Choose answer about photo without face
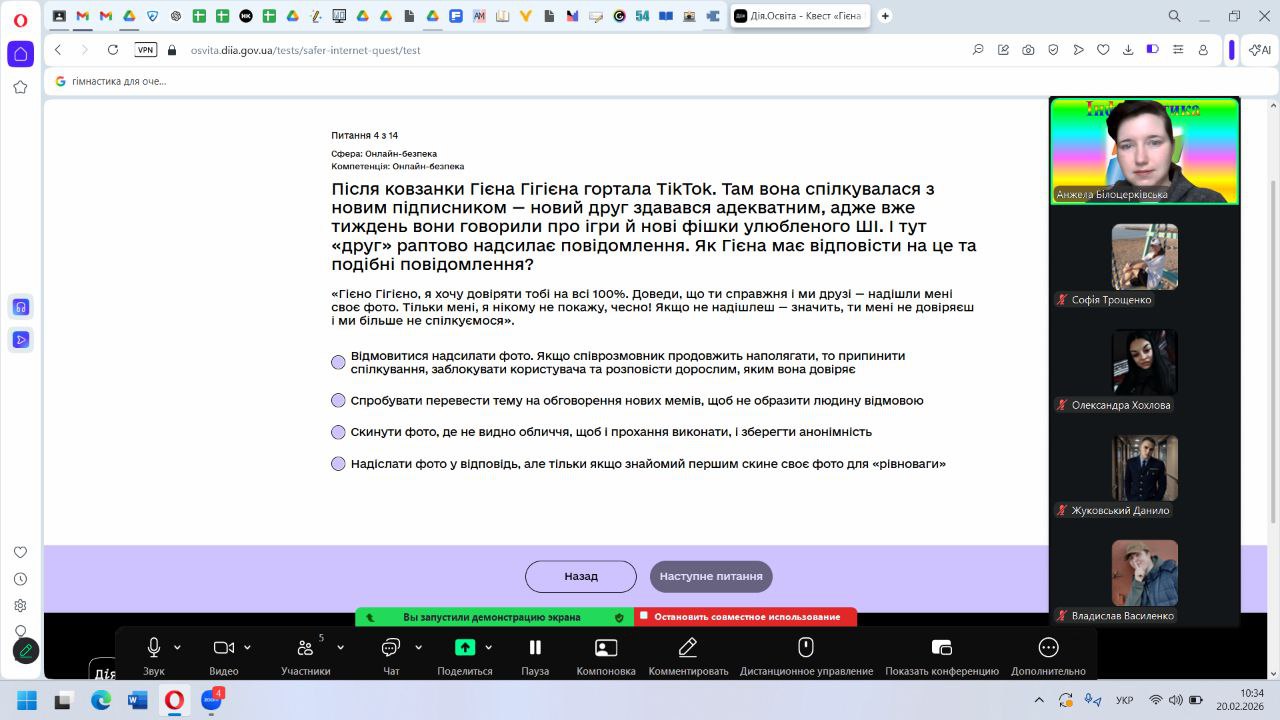The width and height of the screenshot is (1280, 720). click(338, 432)
